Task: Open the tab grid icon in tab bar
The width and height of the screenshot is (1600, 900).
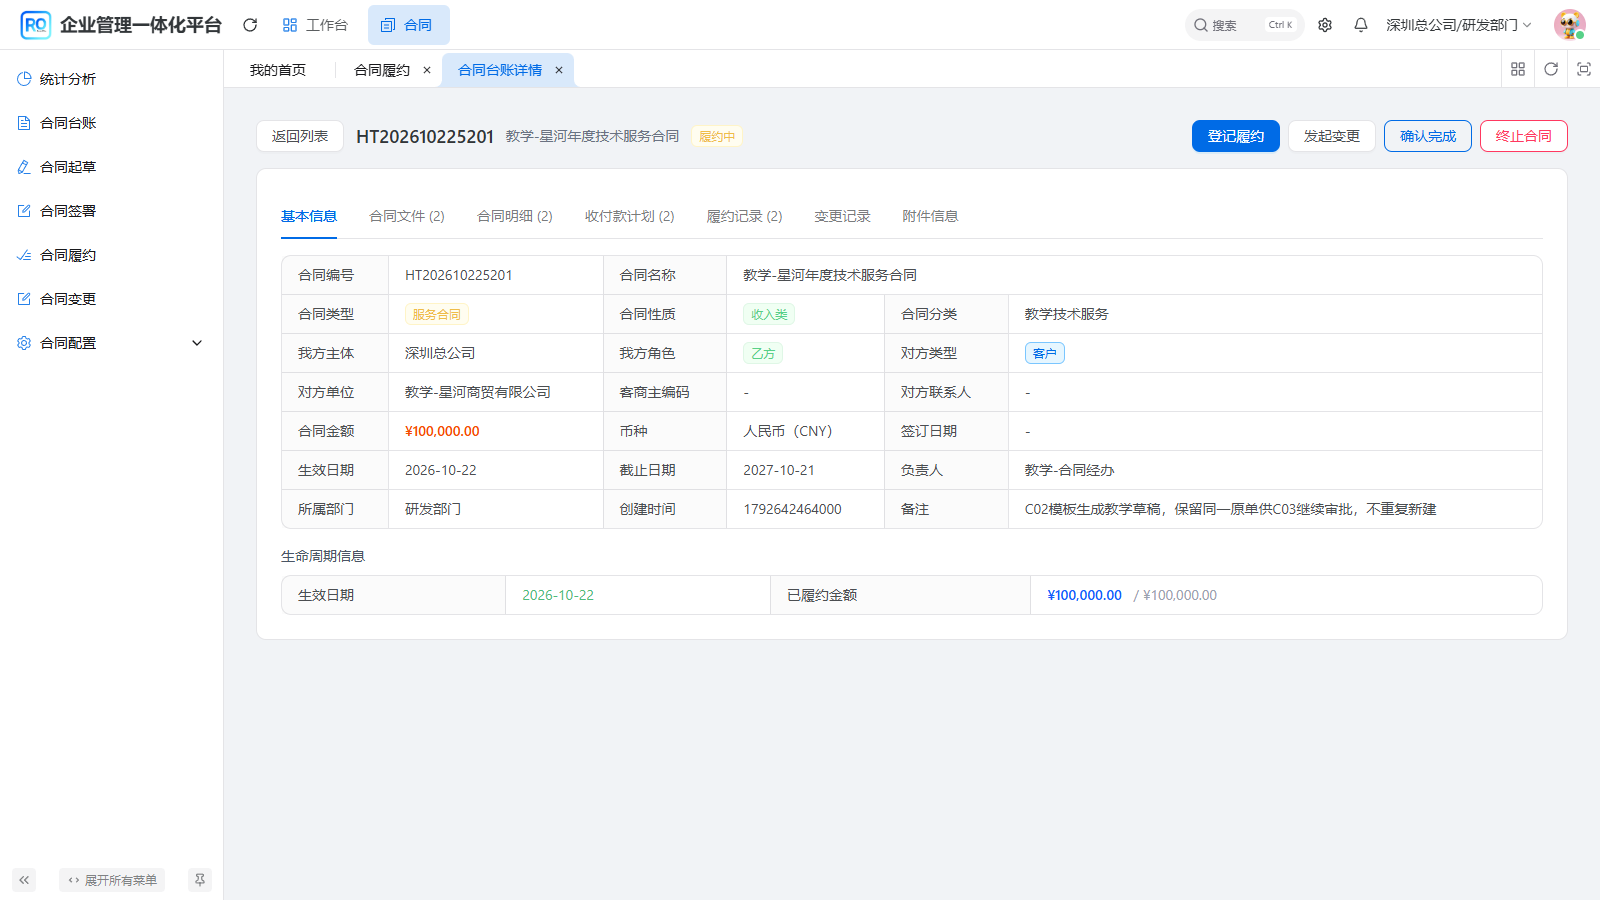Action: (1518, 69)
